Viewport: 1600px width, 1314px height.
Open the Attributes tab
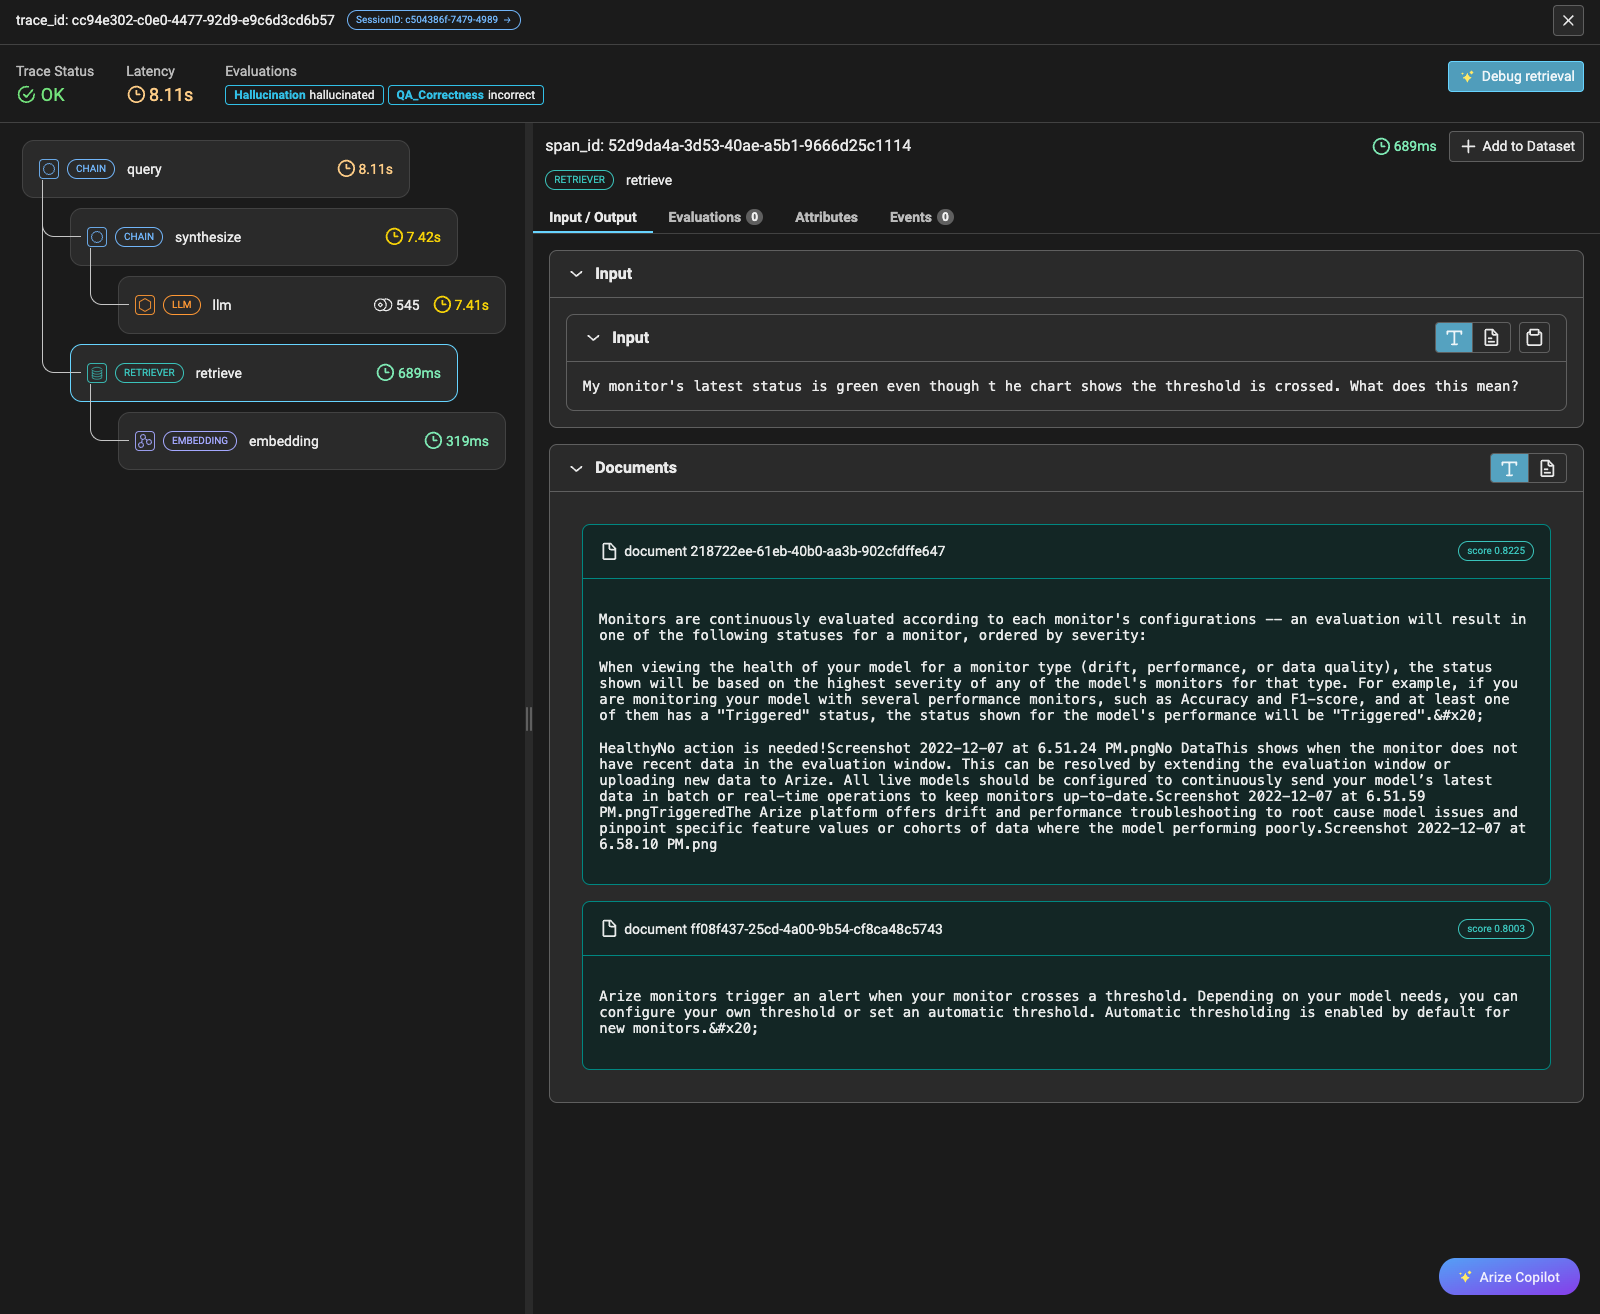pyautogui.click(x=826, y=217)
